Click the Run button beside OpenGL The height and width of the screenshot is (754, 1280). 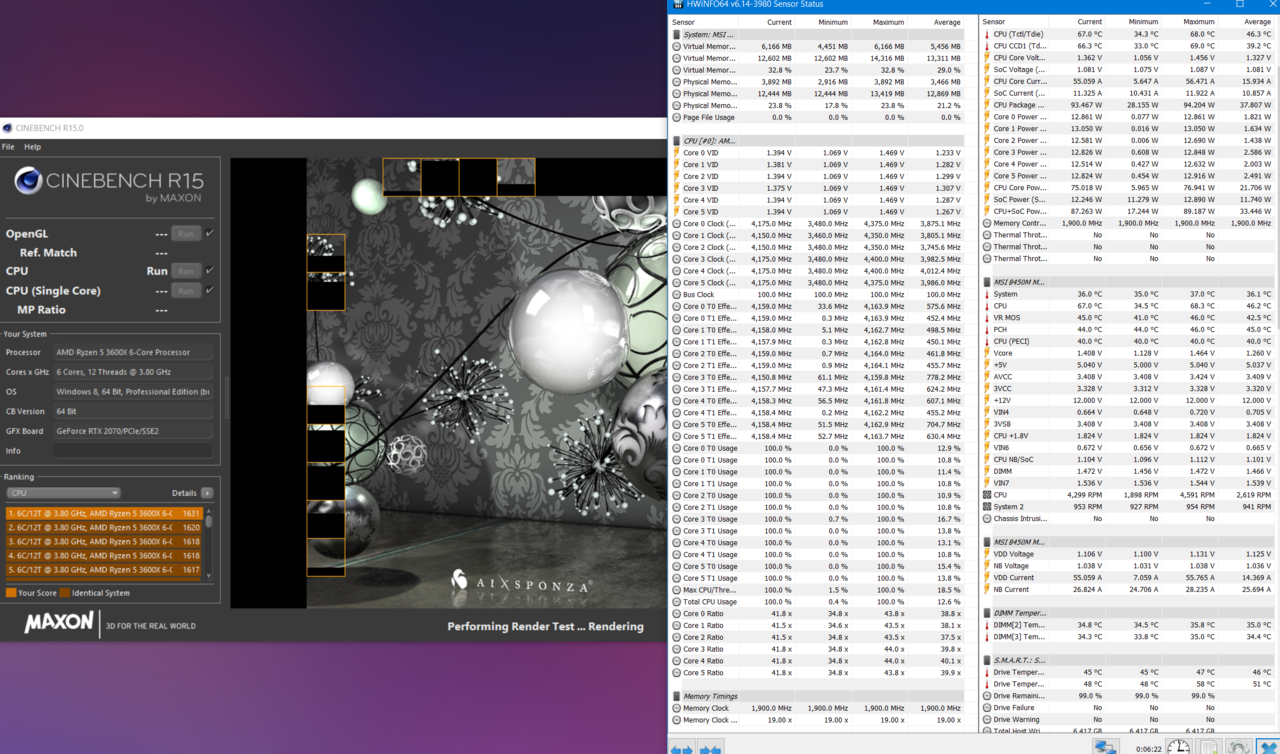click(185, 233)
